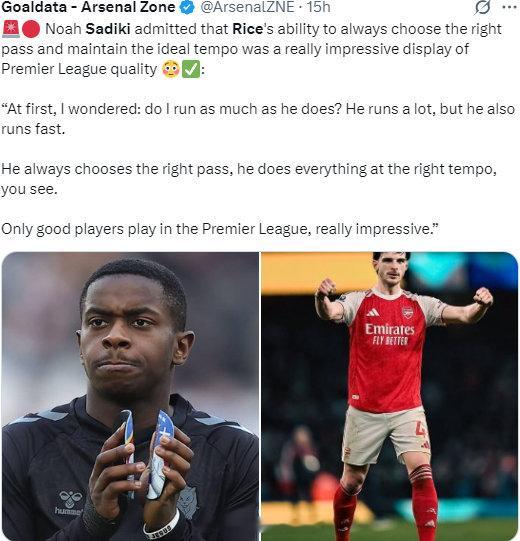Click the quote starting "At first, I wondered"
Image resolution: width=520 pixels, height=541 pixels.
pyautogui.click(x=258, y=119)
